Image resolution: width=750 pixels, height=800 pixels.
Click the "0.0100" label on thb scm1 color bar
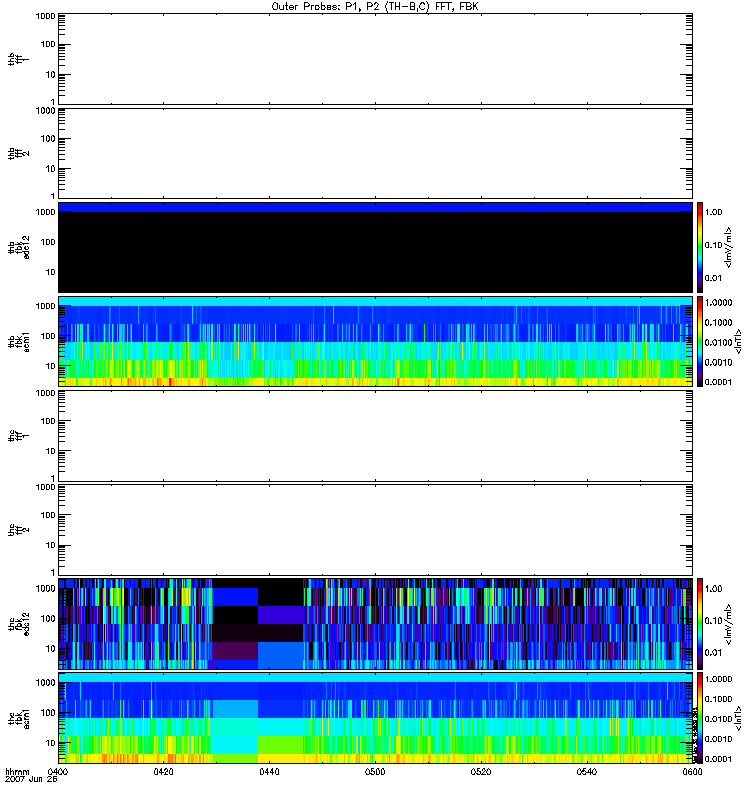click(718, 342)
